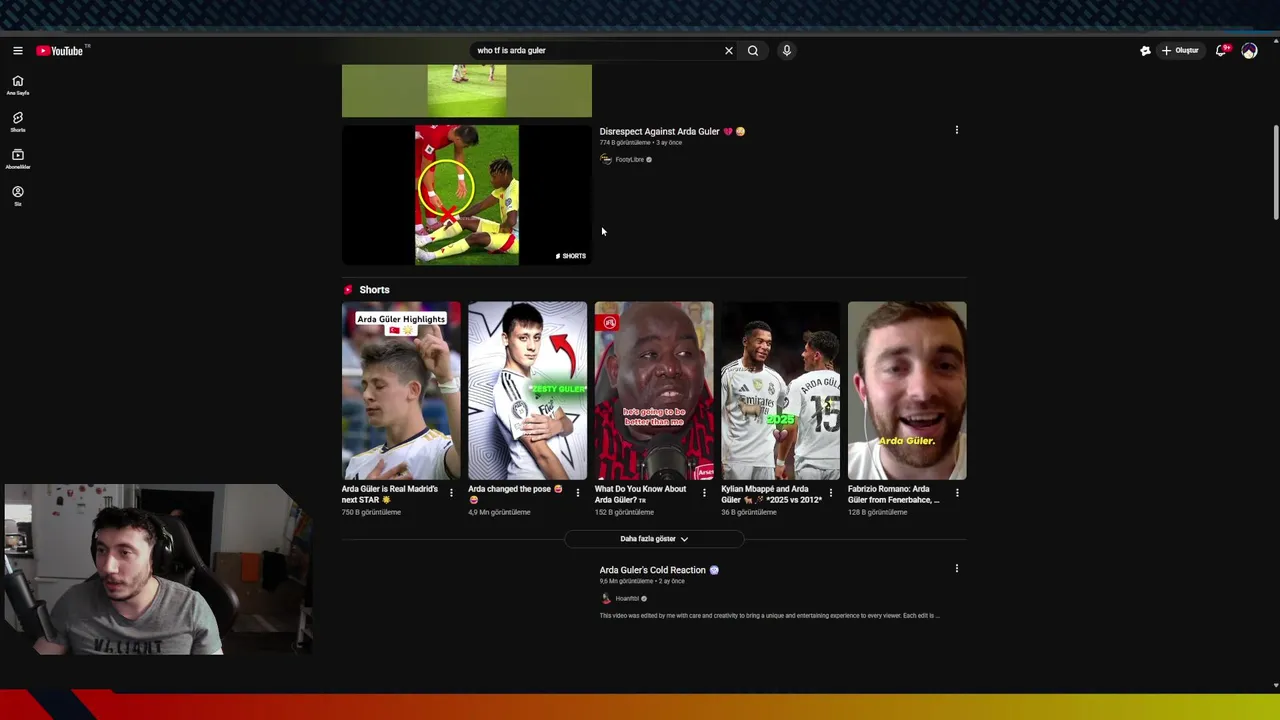The image size is (1280, 720).
Task: Click the 9,6 Mn görüntüleme view count
Action: pyautogui.click(x=626, y=581)
